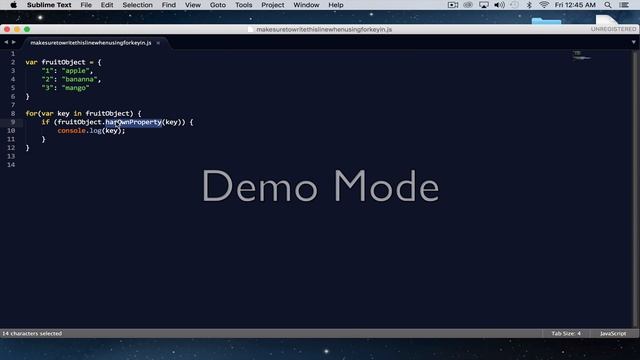Open the volume control icon
The height and width of the screenshot is (360, 640).
click(499, 5)
